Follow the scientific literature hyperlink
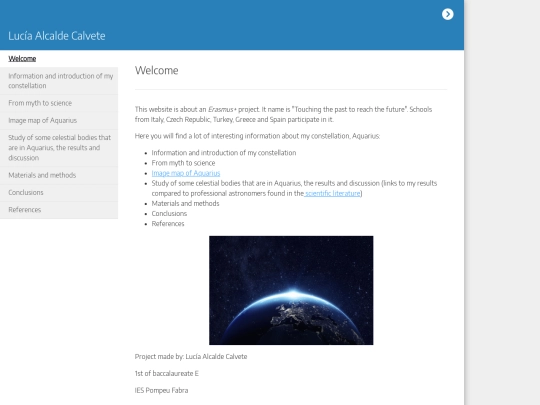Viewport: 540px width, 405px height. pyautogui.click(x=332, y=194)
